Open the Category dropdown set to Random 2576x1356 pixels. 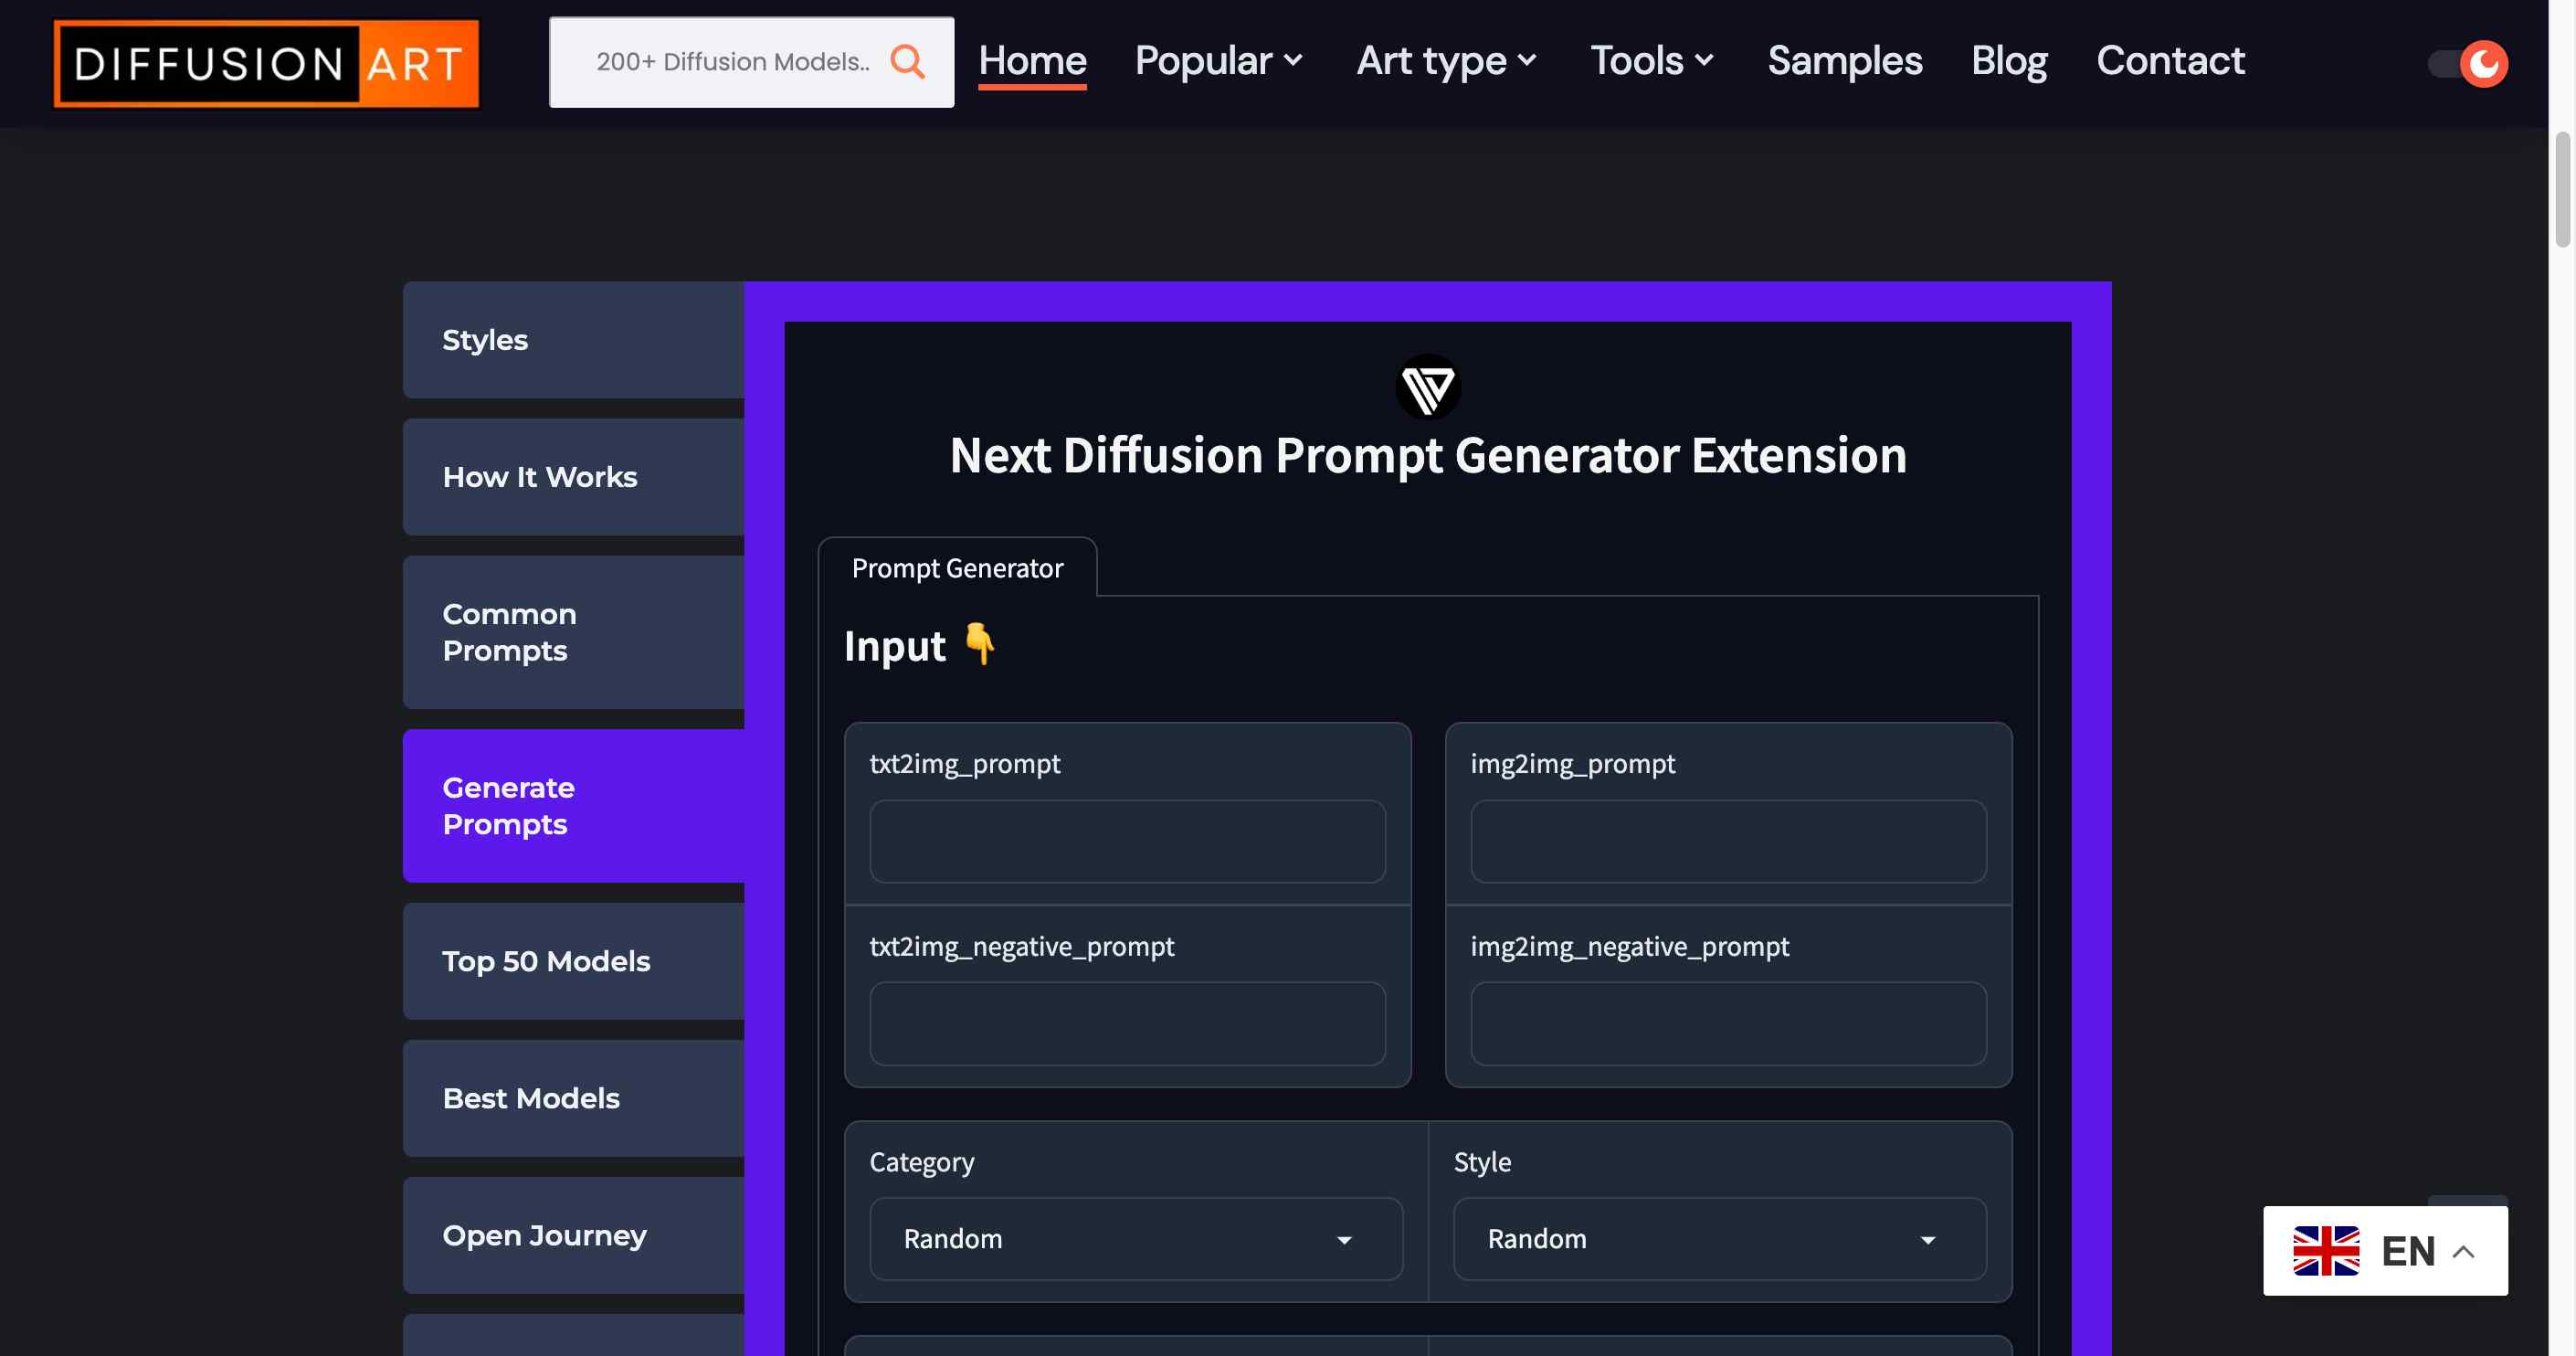1136,1238
